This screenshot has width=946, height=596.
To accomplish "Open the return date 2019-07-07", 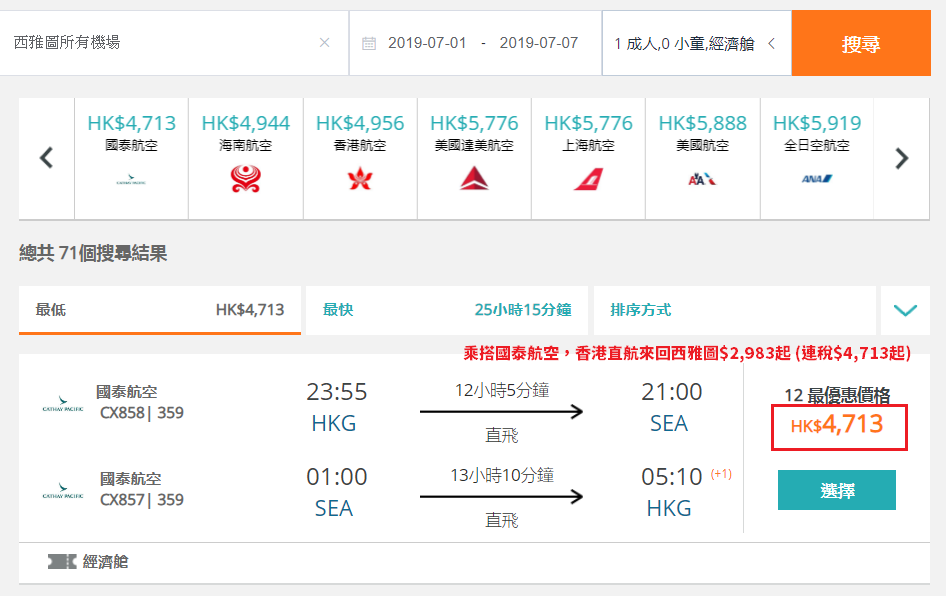I will click(x=539, y=43).
